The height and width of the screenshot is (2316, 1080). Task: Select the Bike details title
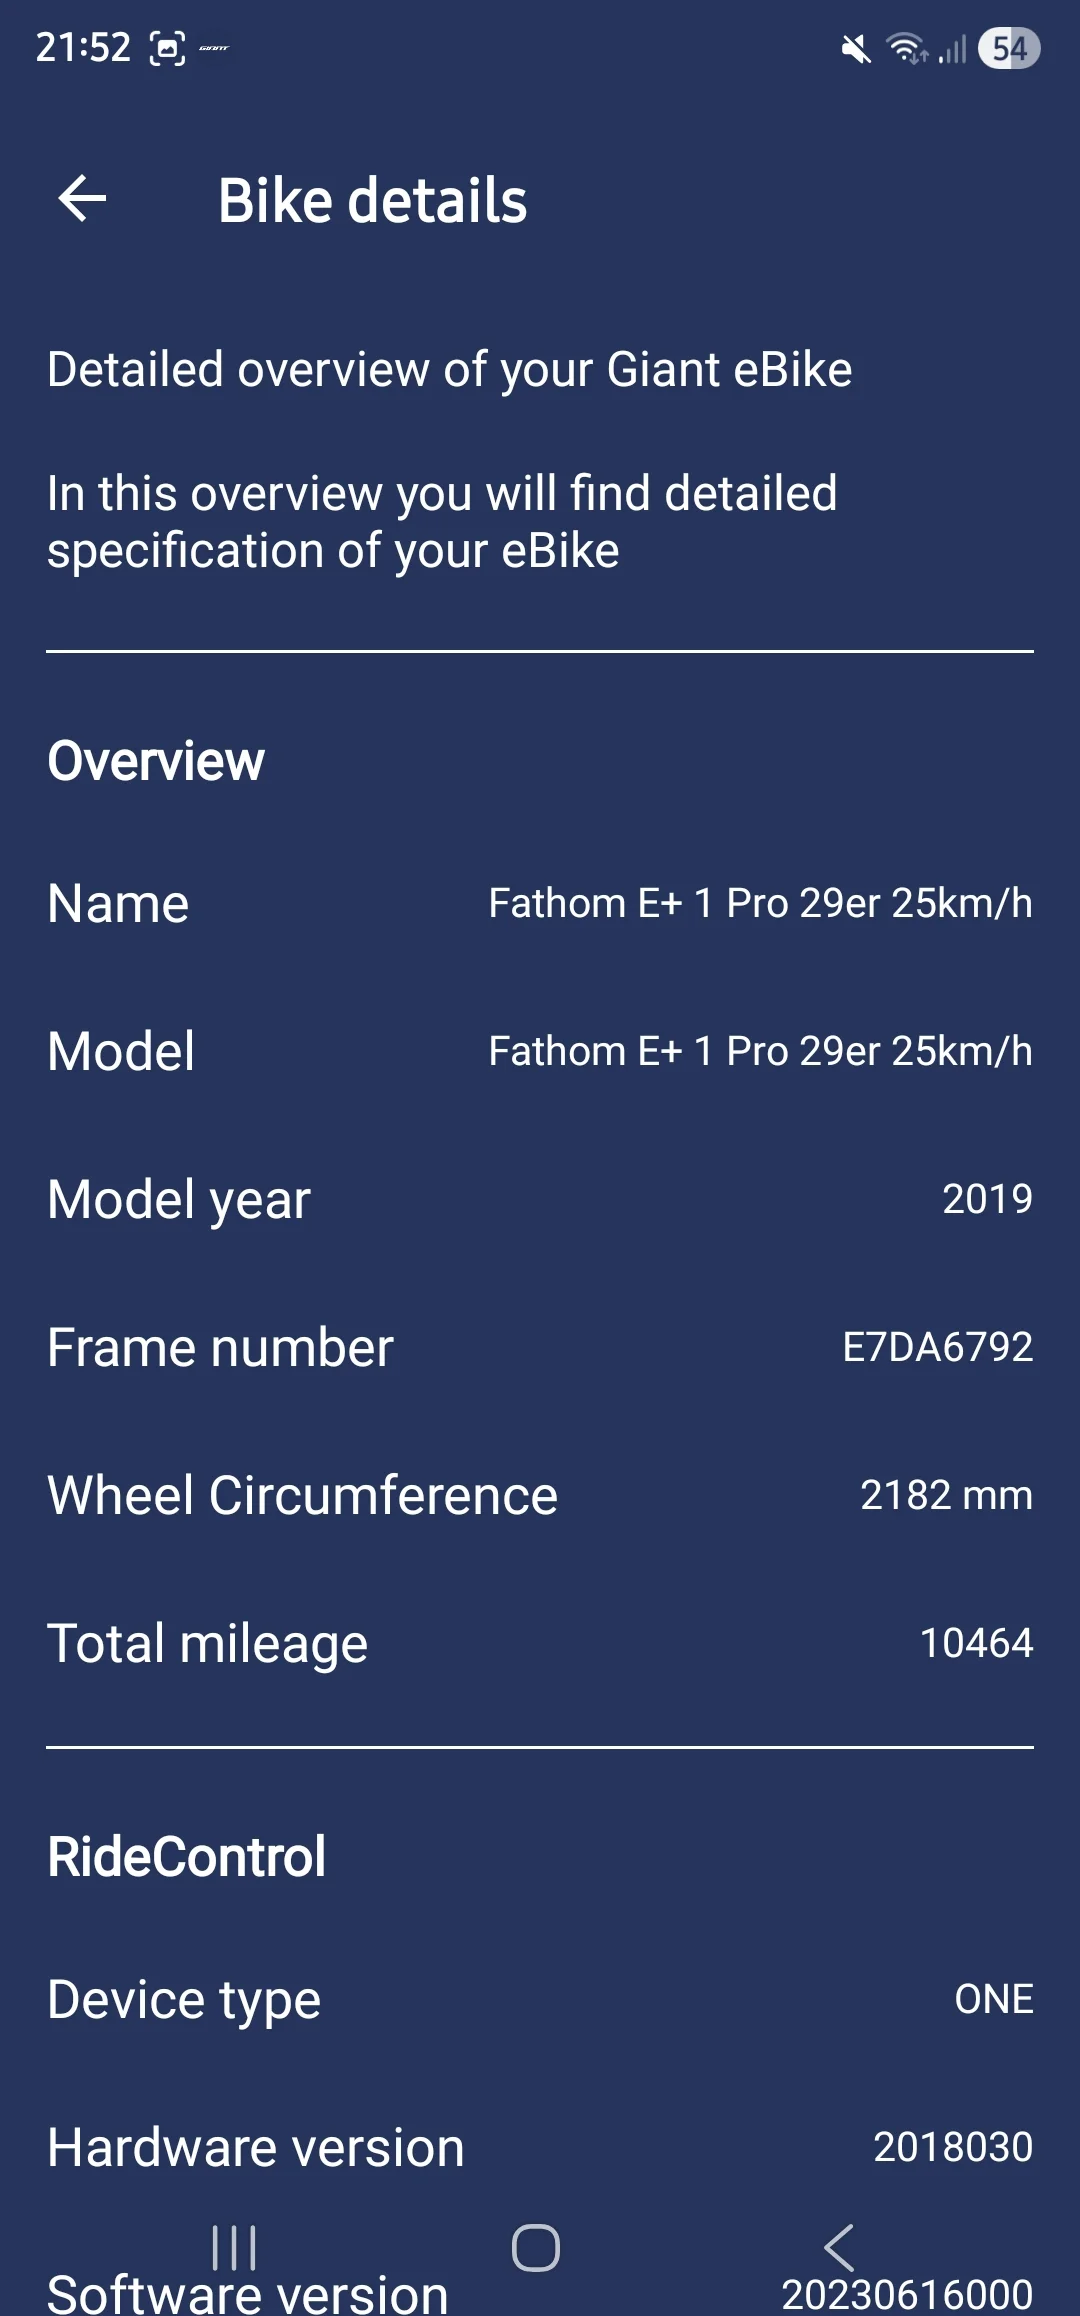[x=372, y=200]
